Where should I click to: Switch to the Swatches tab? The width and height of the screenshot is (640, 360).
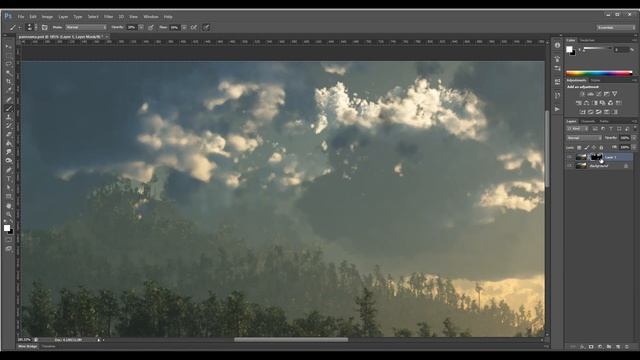click(587, 40)
